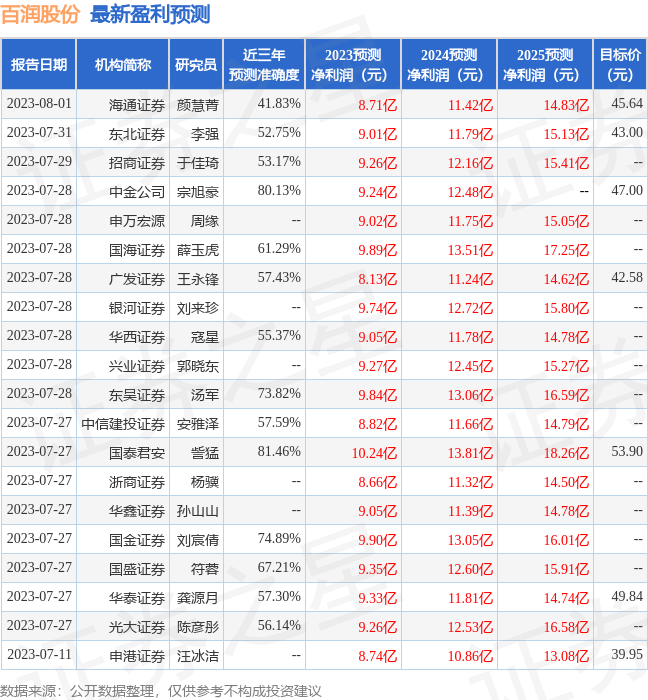Click the 百润股份 title text
The image size is (648, 700).
click(40, 14)
